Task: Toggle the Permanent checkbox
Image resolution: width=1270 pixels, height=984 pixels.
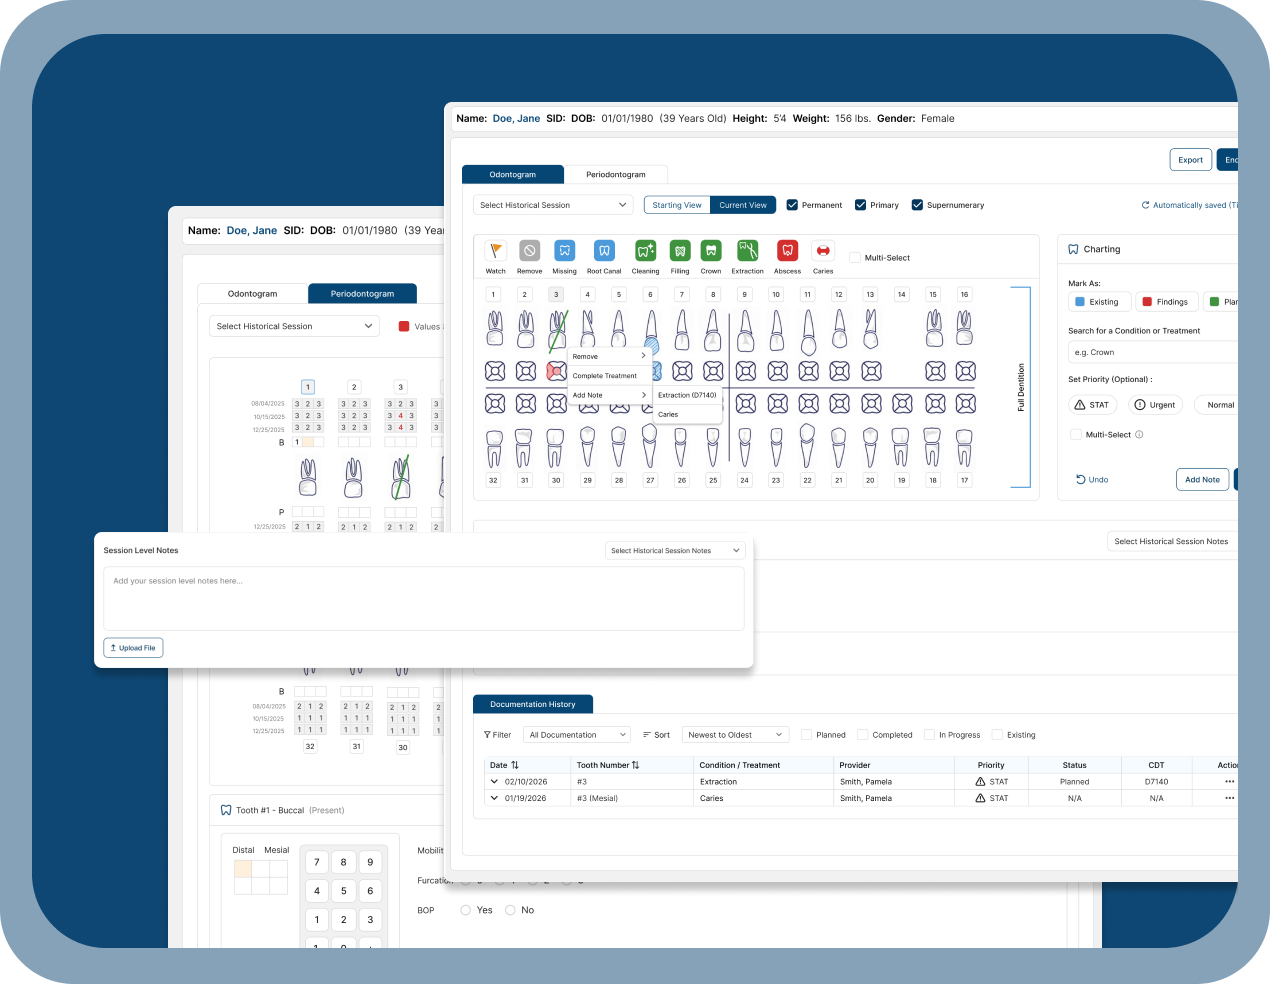Action: point(792,205)
